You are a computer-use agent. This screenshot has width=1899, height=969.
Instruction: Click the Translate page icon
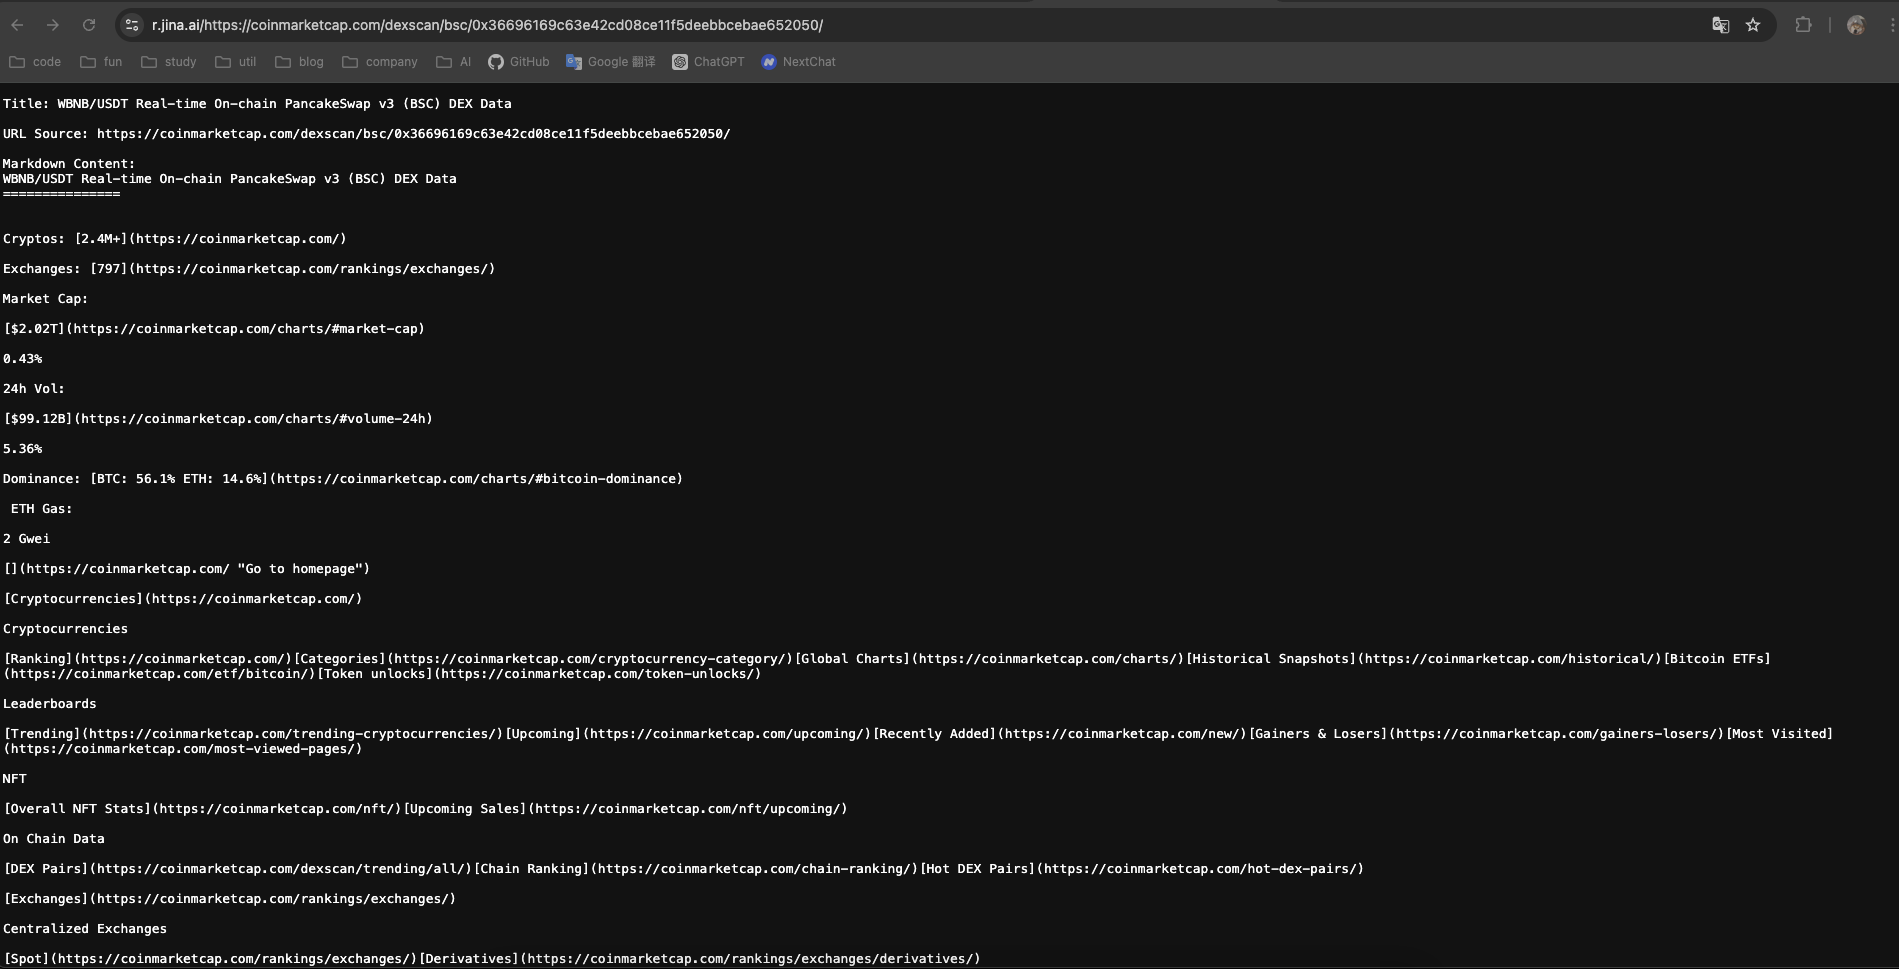(1720, 25)
